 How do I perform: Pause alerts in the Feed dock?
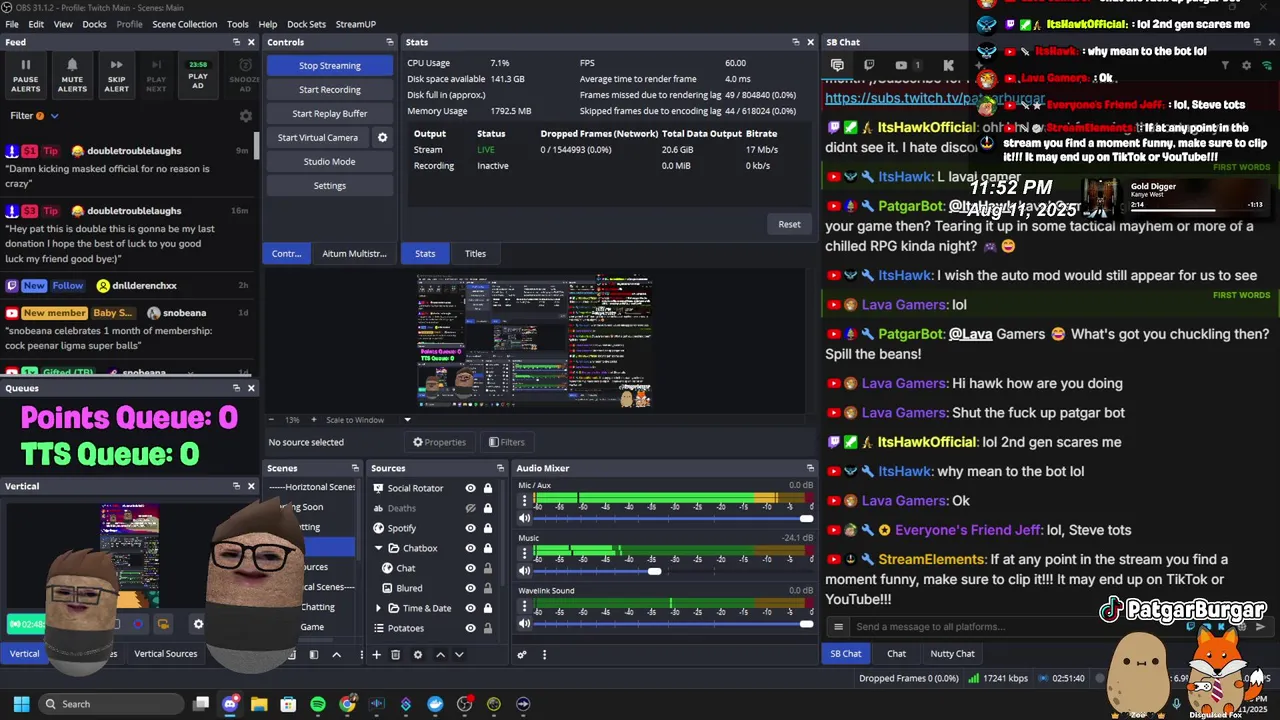pos(26,75)
